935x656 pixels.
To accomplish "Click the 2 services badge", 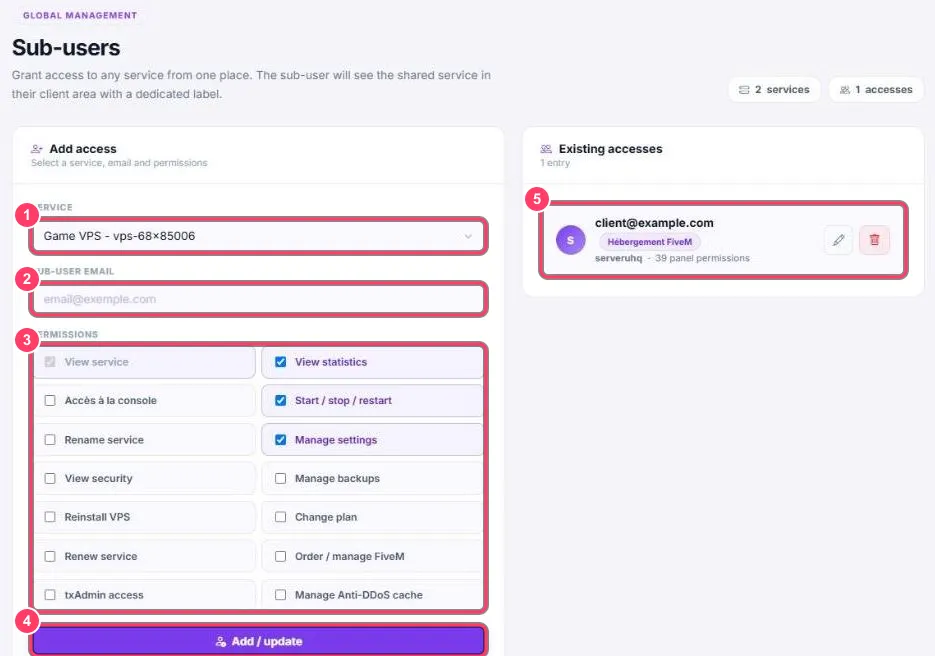I will coord(774,90).
